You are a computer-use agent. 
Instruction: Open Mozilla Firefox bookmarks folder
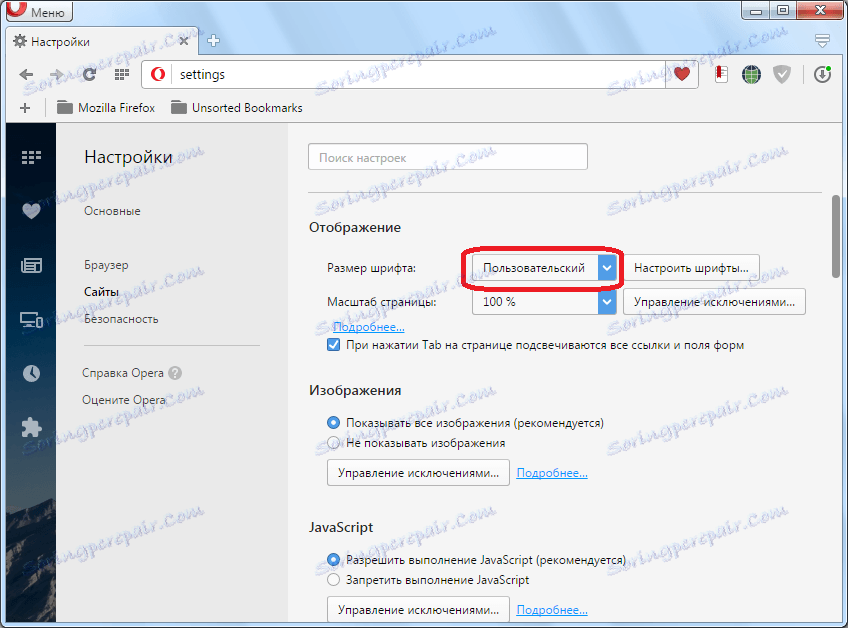[x=106, y=108]
